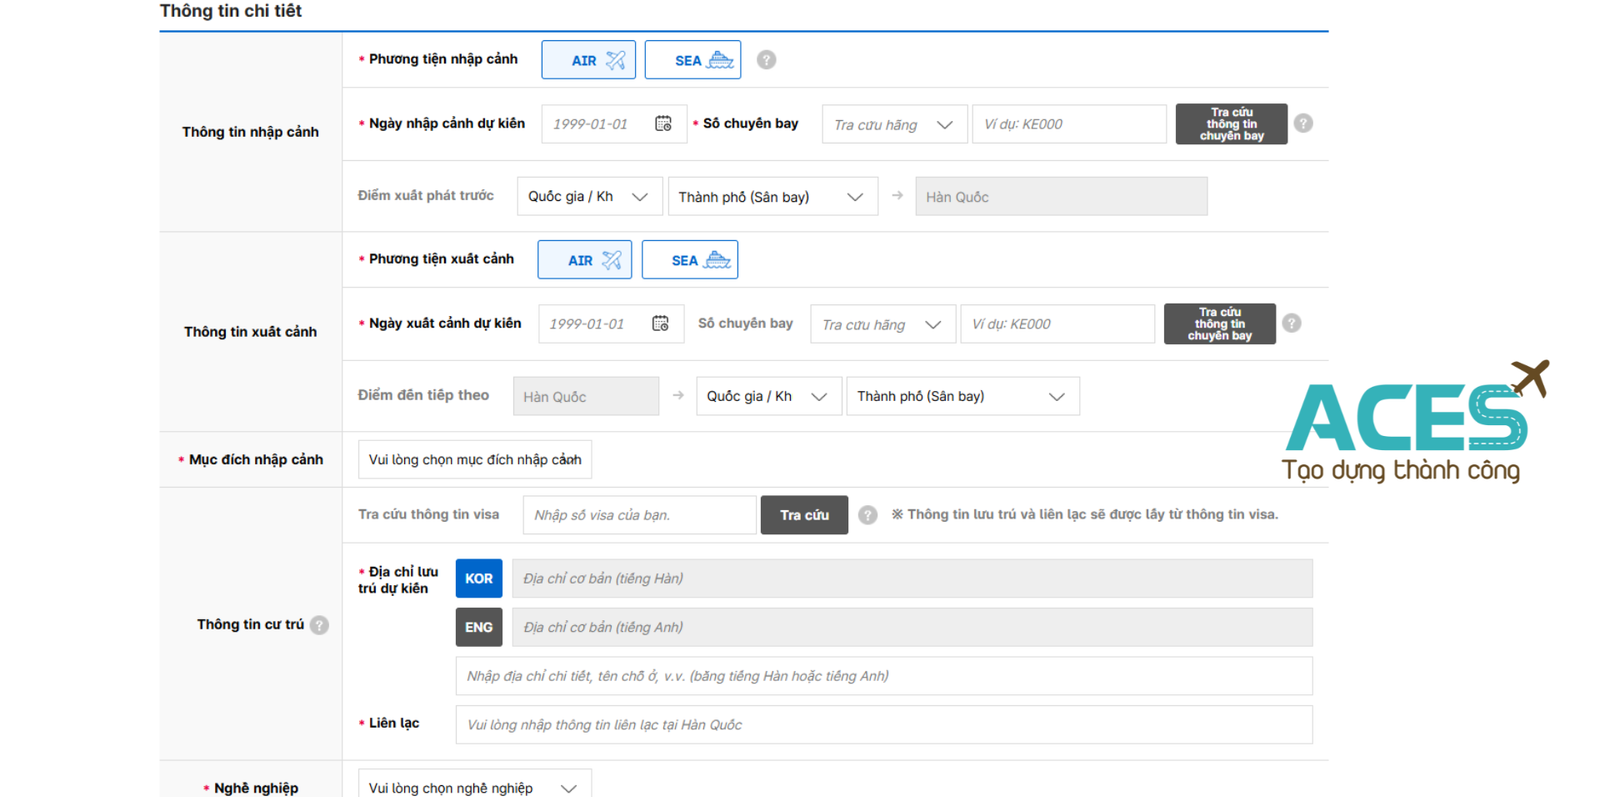Click the Liên lạc contact input field
This screenshot has width=1600, height=797.
coord(884,725)
